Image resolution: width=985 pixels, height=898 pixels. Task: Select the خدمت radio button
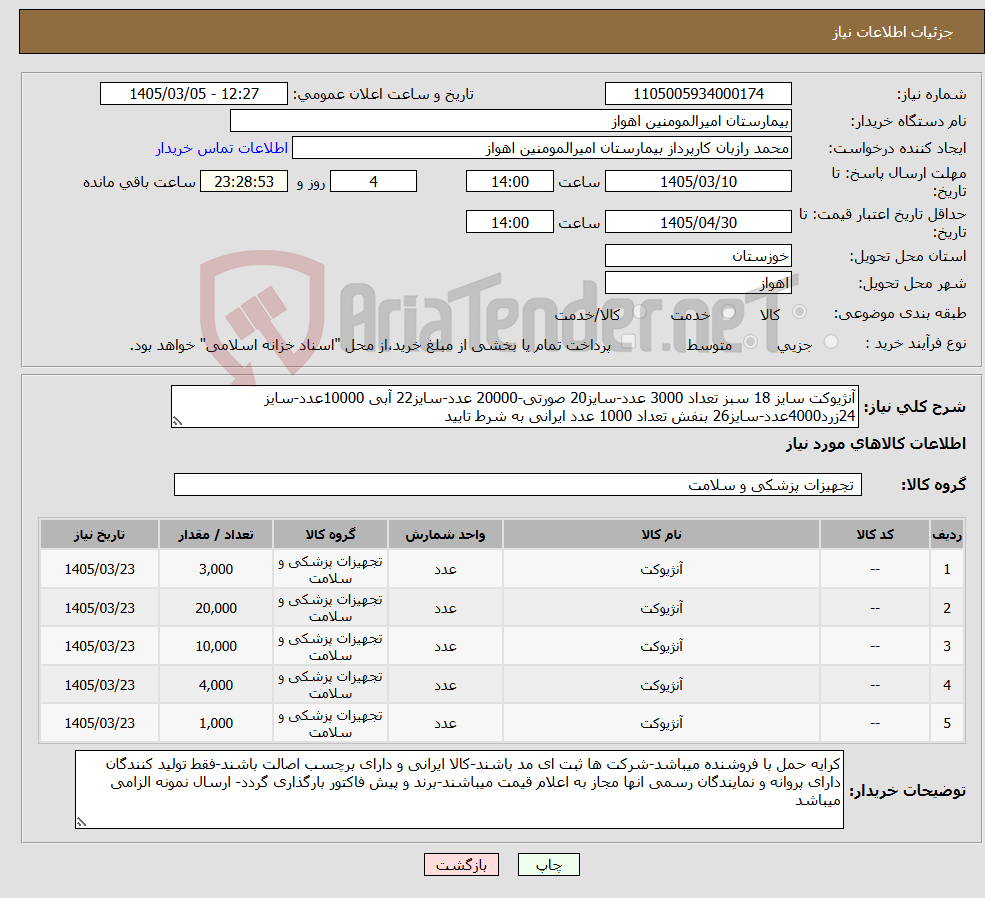coord(729,312)
